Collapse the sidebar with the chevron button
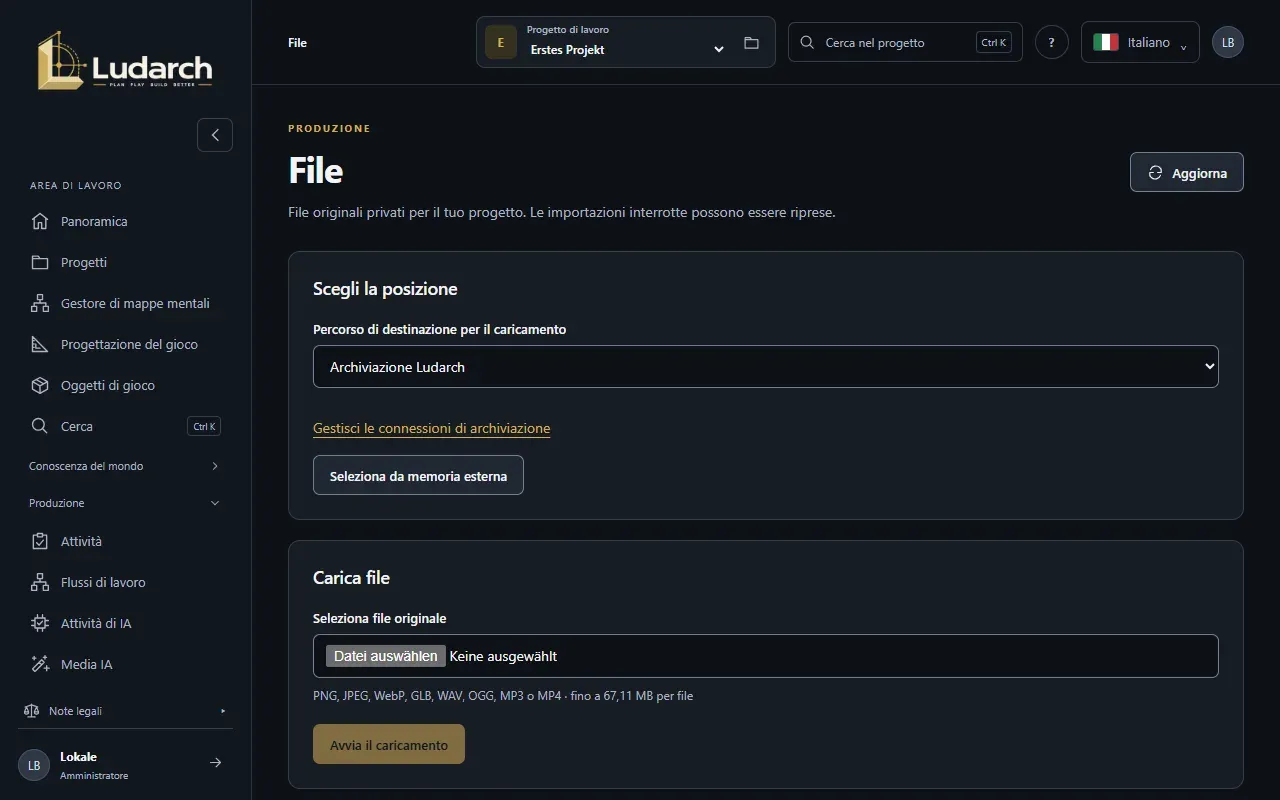Viewport: 1280px width, 800px height. point(215,135)
